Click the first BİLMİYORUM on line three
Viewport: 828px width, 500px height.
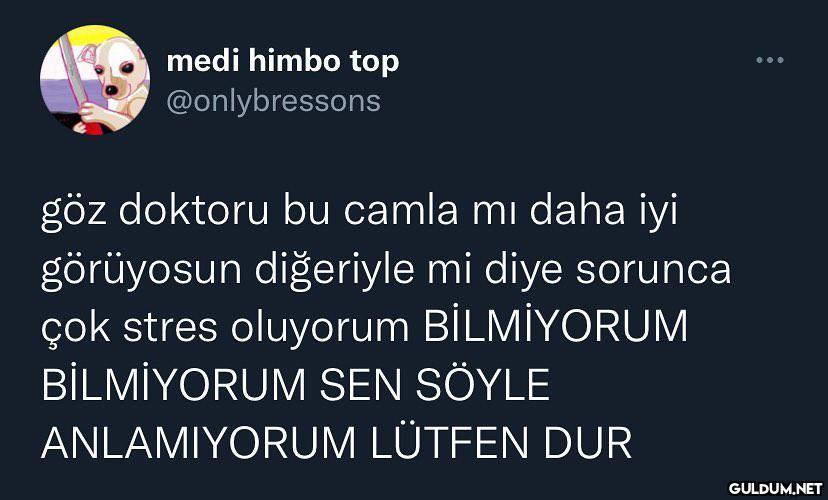(x=556, y=327)
